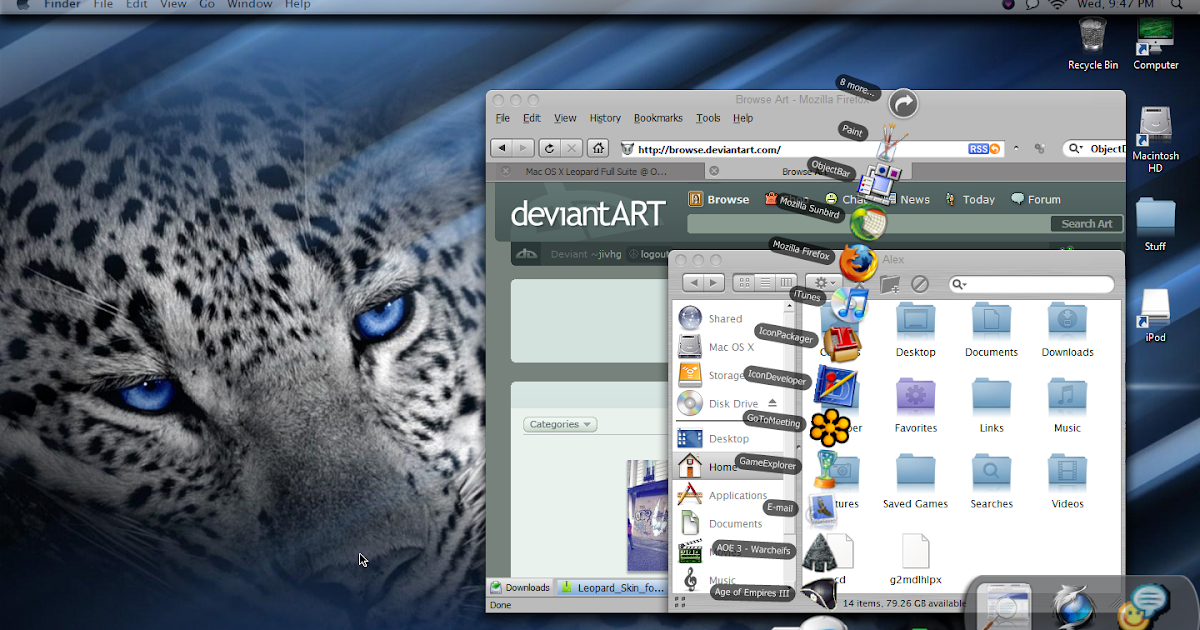1200x630 pixels.
Task: Open Firefox History menu
Action: click(605, 118)
